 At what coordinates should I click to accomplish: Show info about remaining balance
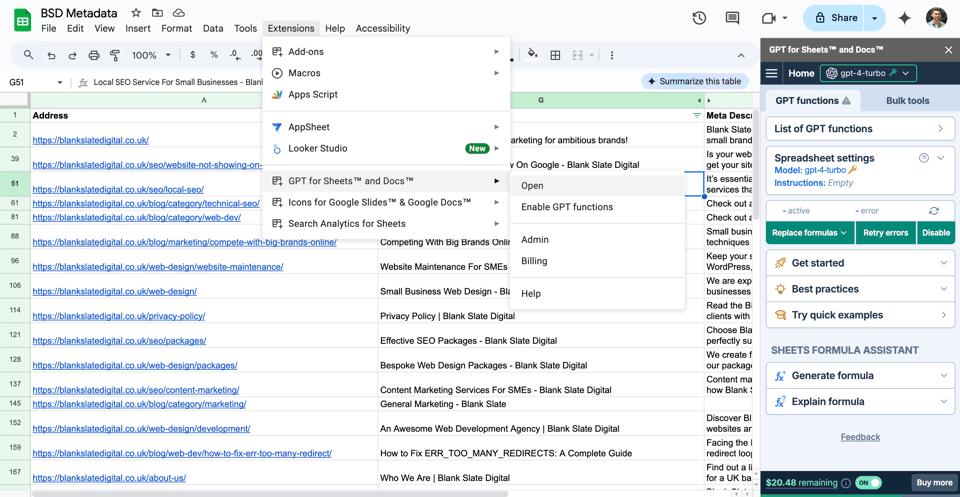[846, 482]
